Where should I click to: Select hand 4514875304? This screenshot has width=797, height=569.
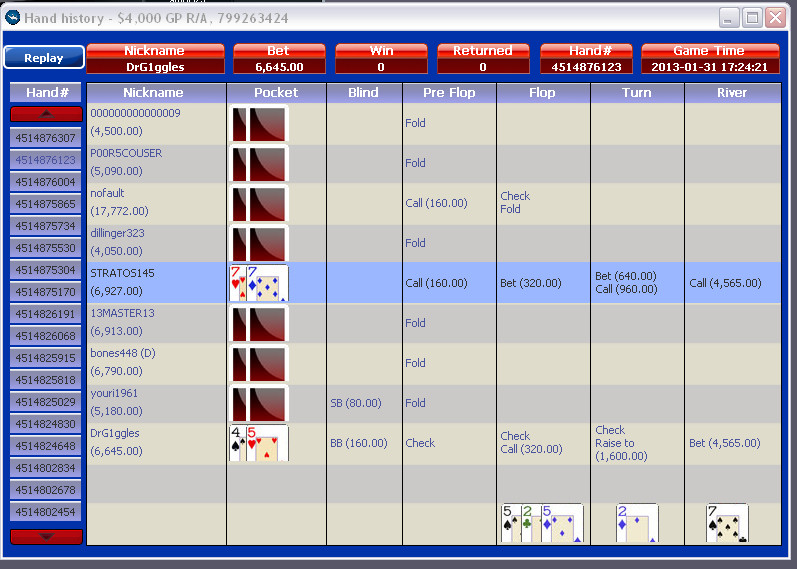pos(46,269)
